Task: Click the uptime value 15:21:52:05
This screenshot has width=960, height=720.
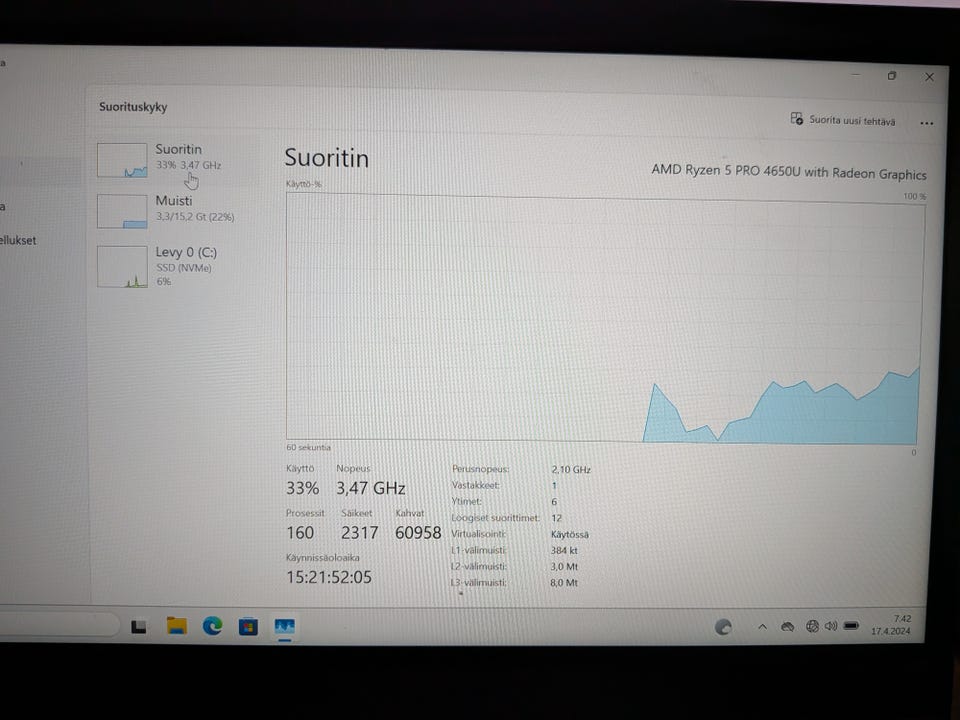Action: [329, 577]
